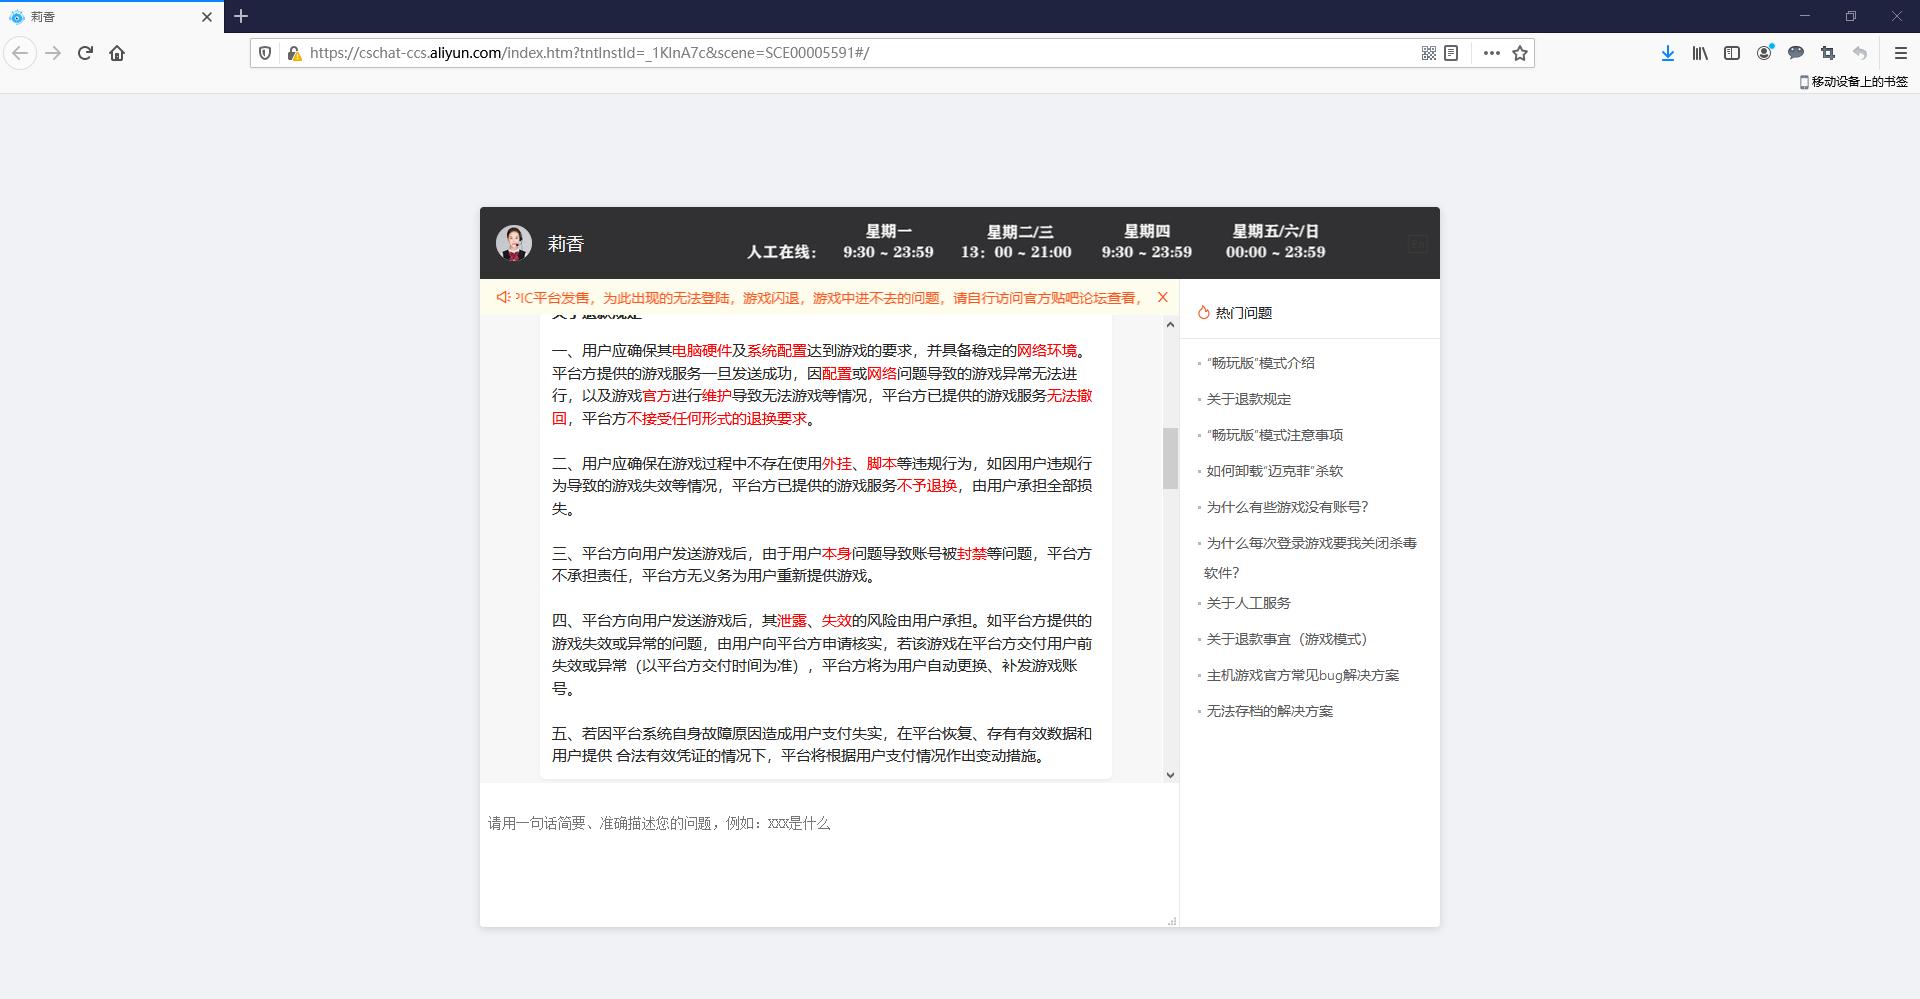Open the browser messages bubble menu
The height and width of the screenshot is (999, 1920).
tap(1796, 53)
